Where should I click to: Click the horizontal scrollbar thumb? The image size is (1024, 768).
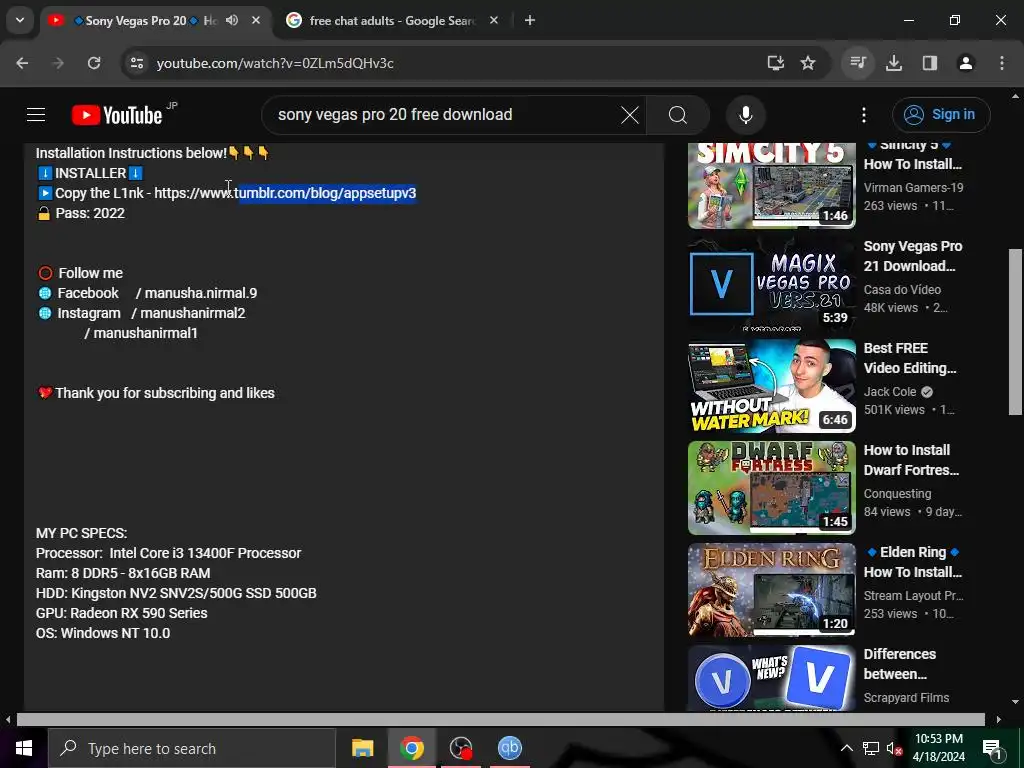(500, 719)
